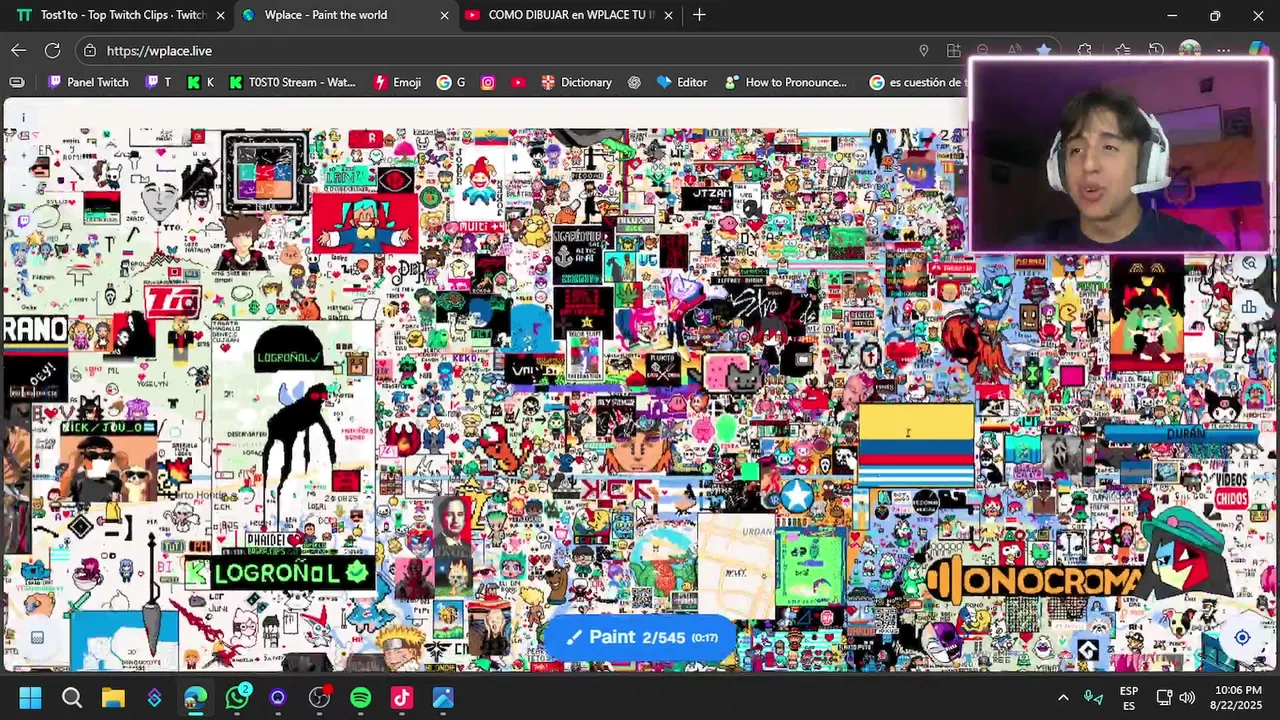Viewport: 1280px width, 720px height.
Task: Open the Google 'G' bookmark
Action: [x=451, y=82]
